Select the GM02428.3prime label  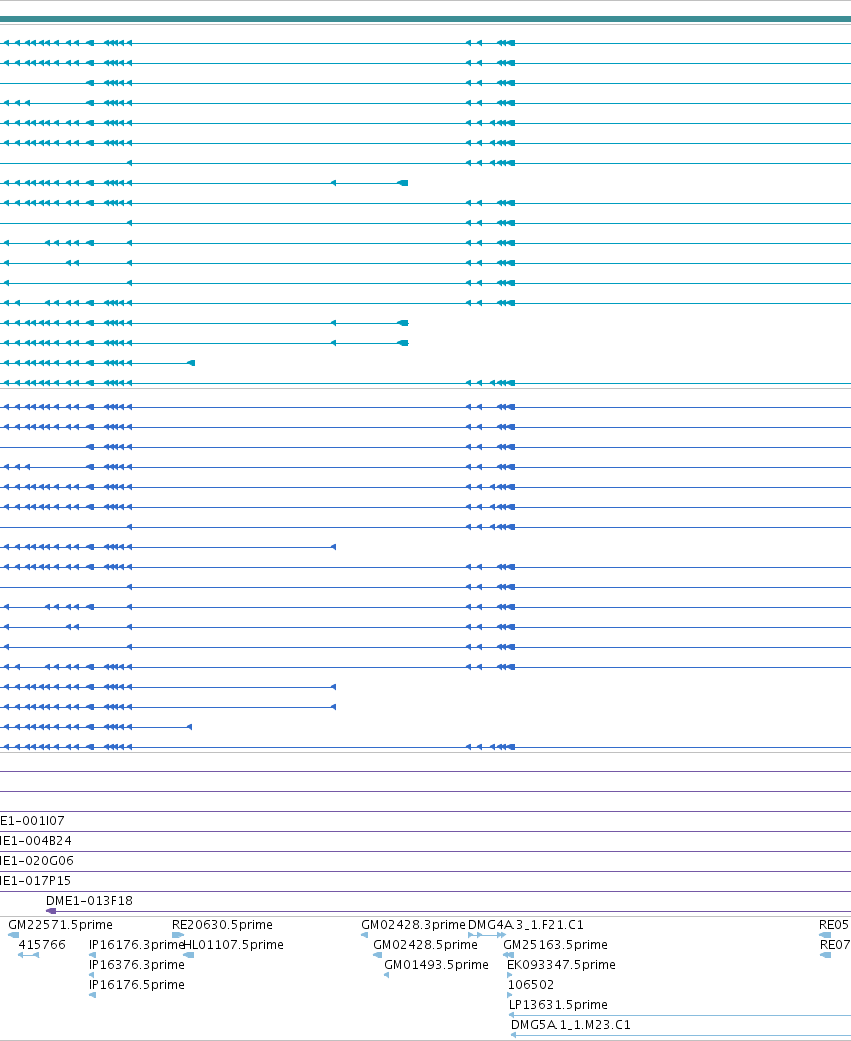(414, 924)
